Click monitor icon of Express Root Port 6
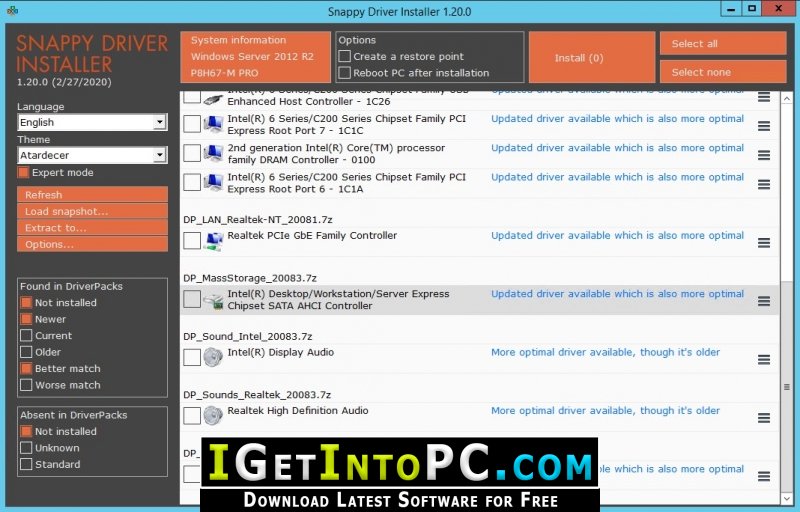 coord(213,182)
